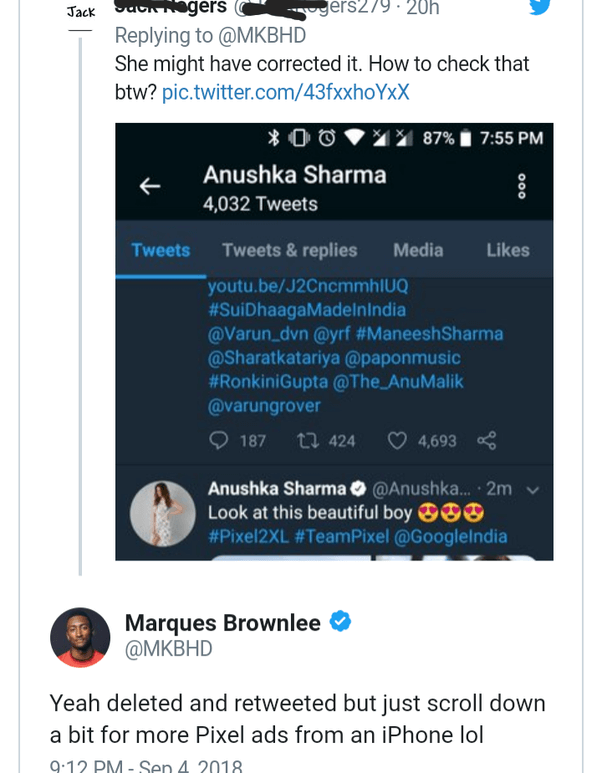Screen dimensions: 602x773
Task: Click the Bluetooth icon in status bar
Action: (x=274, y=138)
